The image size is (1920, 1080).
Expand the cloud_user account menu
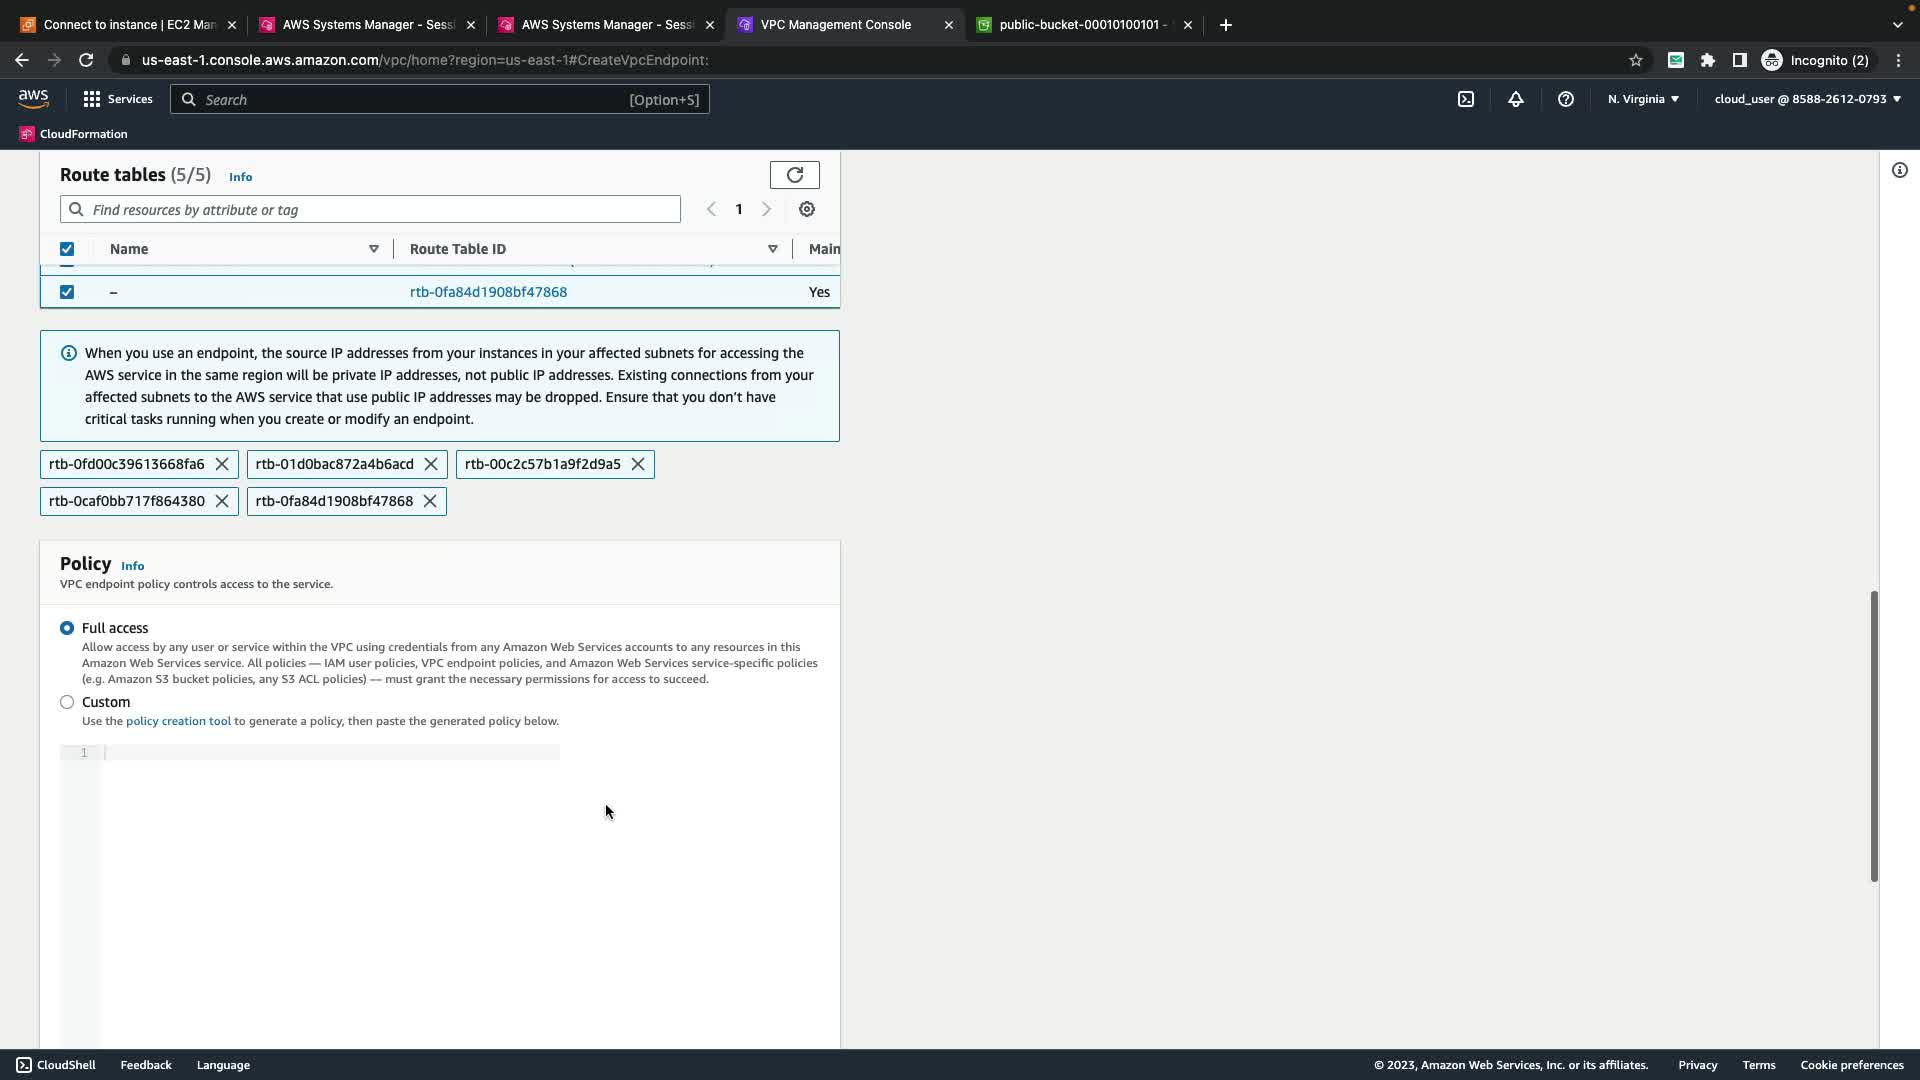pyautogui.click(x=1807, y=99)
